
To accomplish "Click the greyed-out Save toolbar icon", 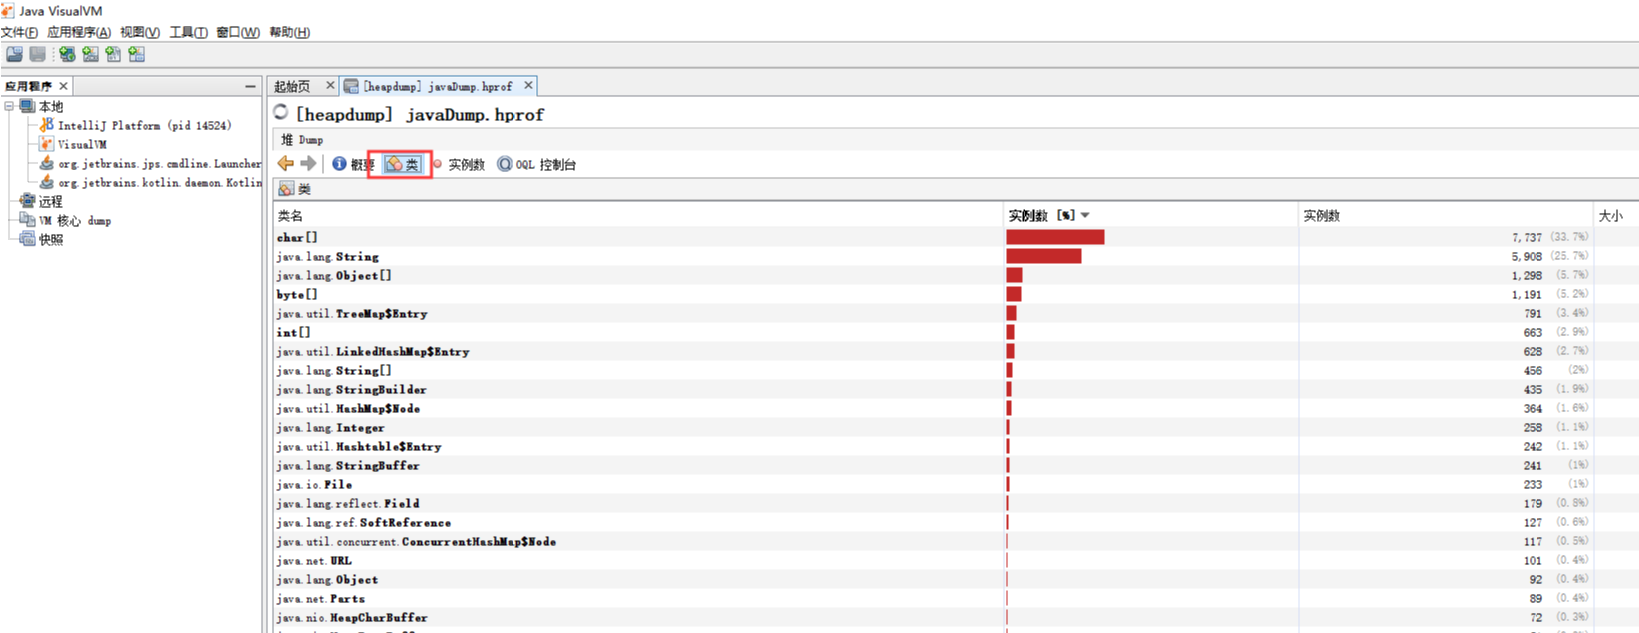I will click(38, 54).
